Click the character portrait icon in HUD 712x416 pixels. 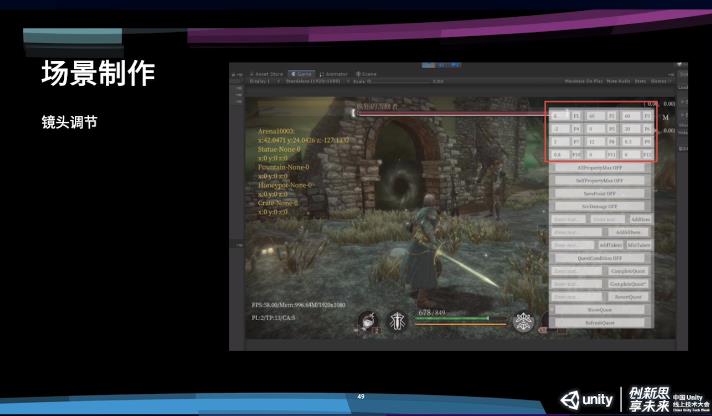point(370,322)
